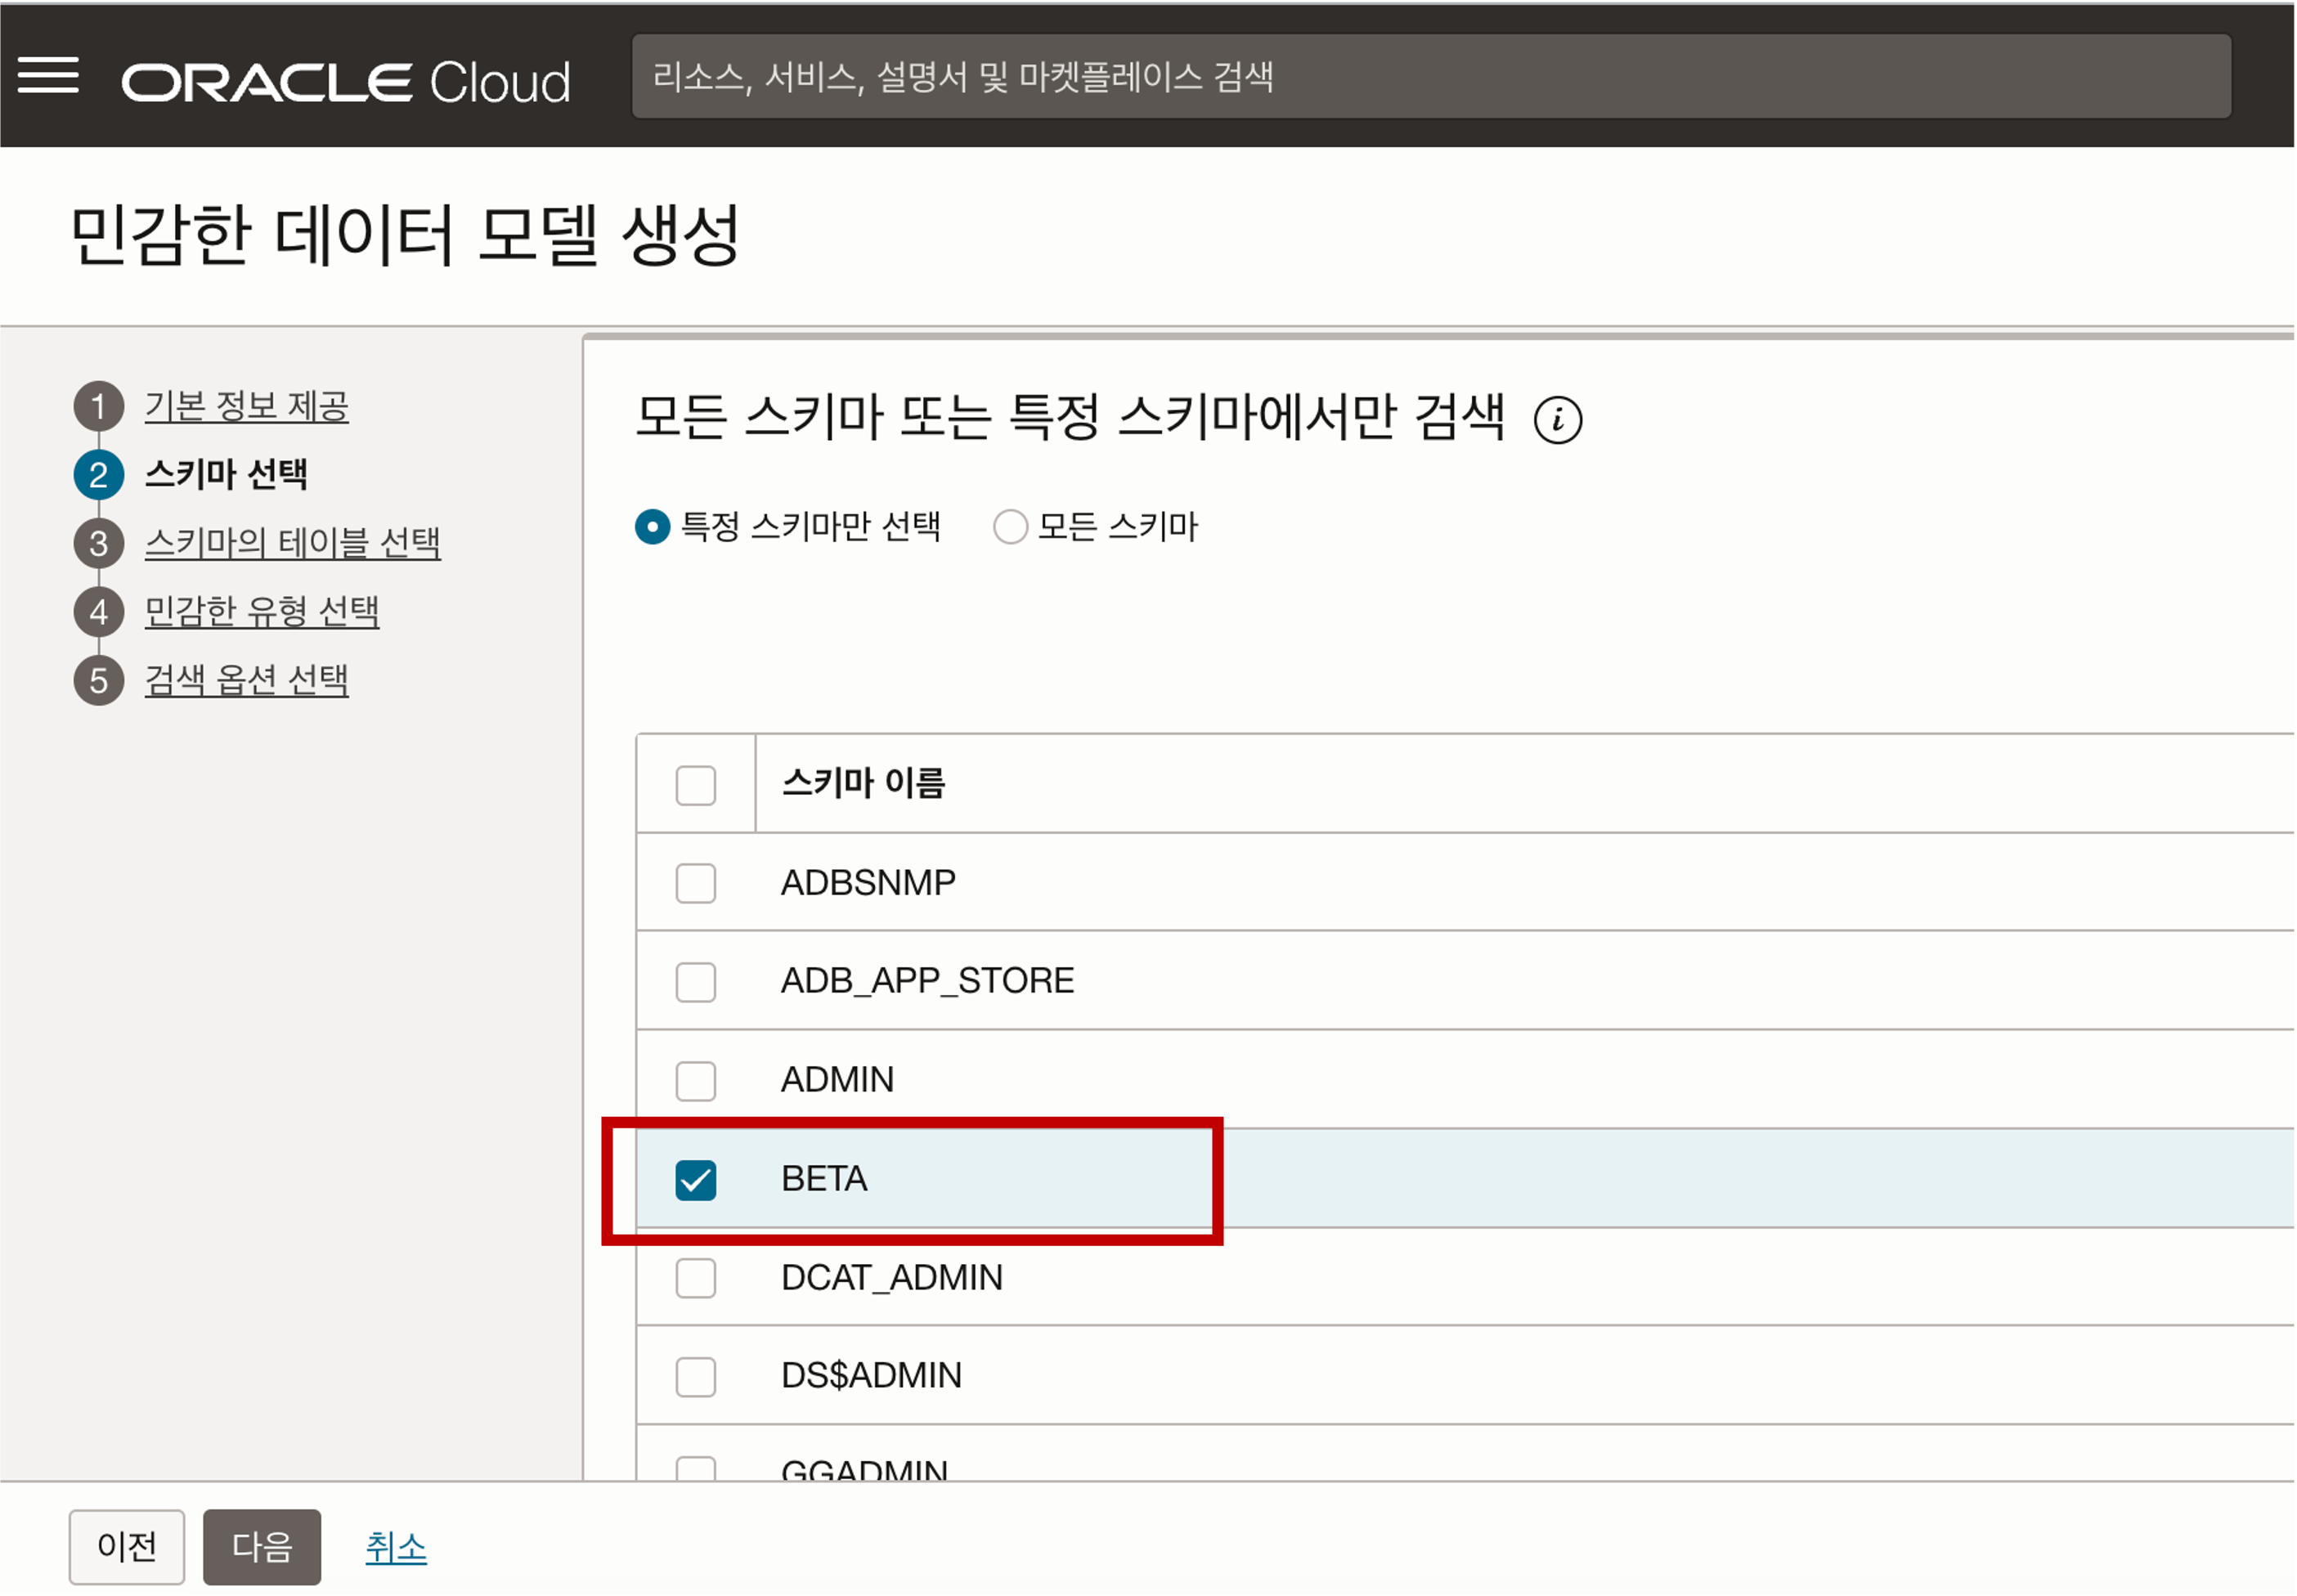
Task: Click the info icon beside the schema search heading
Action: pyautogui.click(x=1557, y=420)
